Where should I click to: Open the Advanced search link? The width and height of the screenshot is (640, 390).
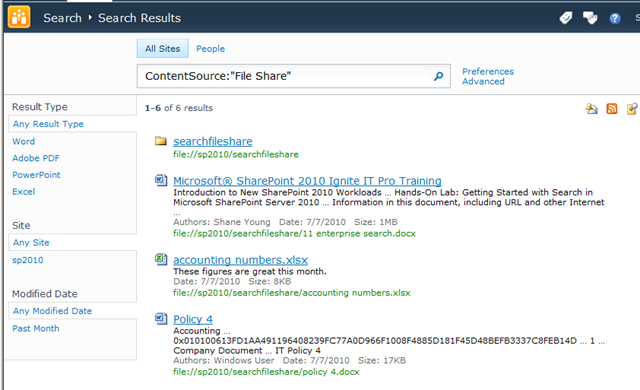pos(483,81)
